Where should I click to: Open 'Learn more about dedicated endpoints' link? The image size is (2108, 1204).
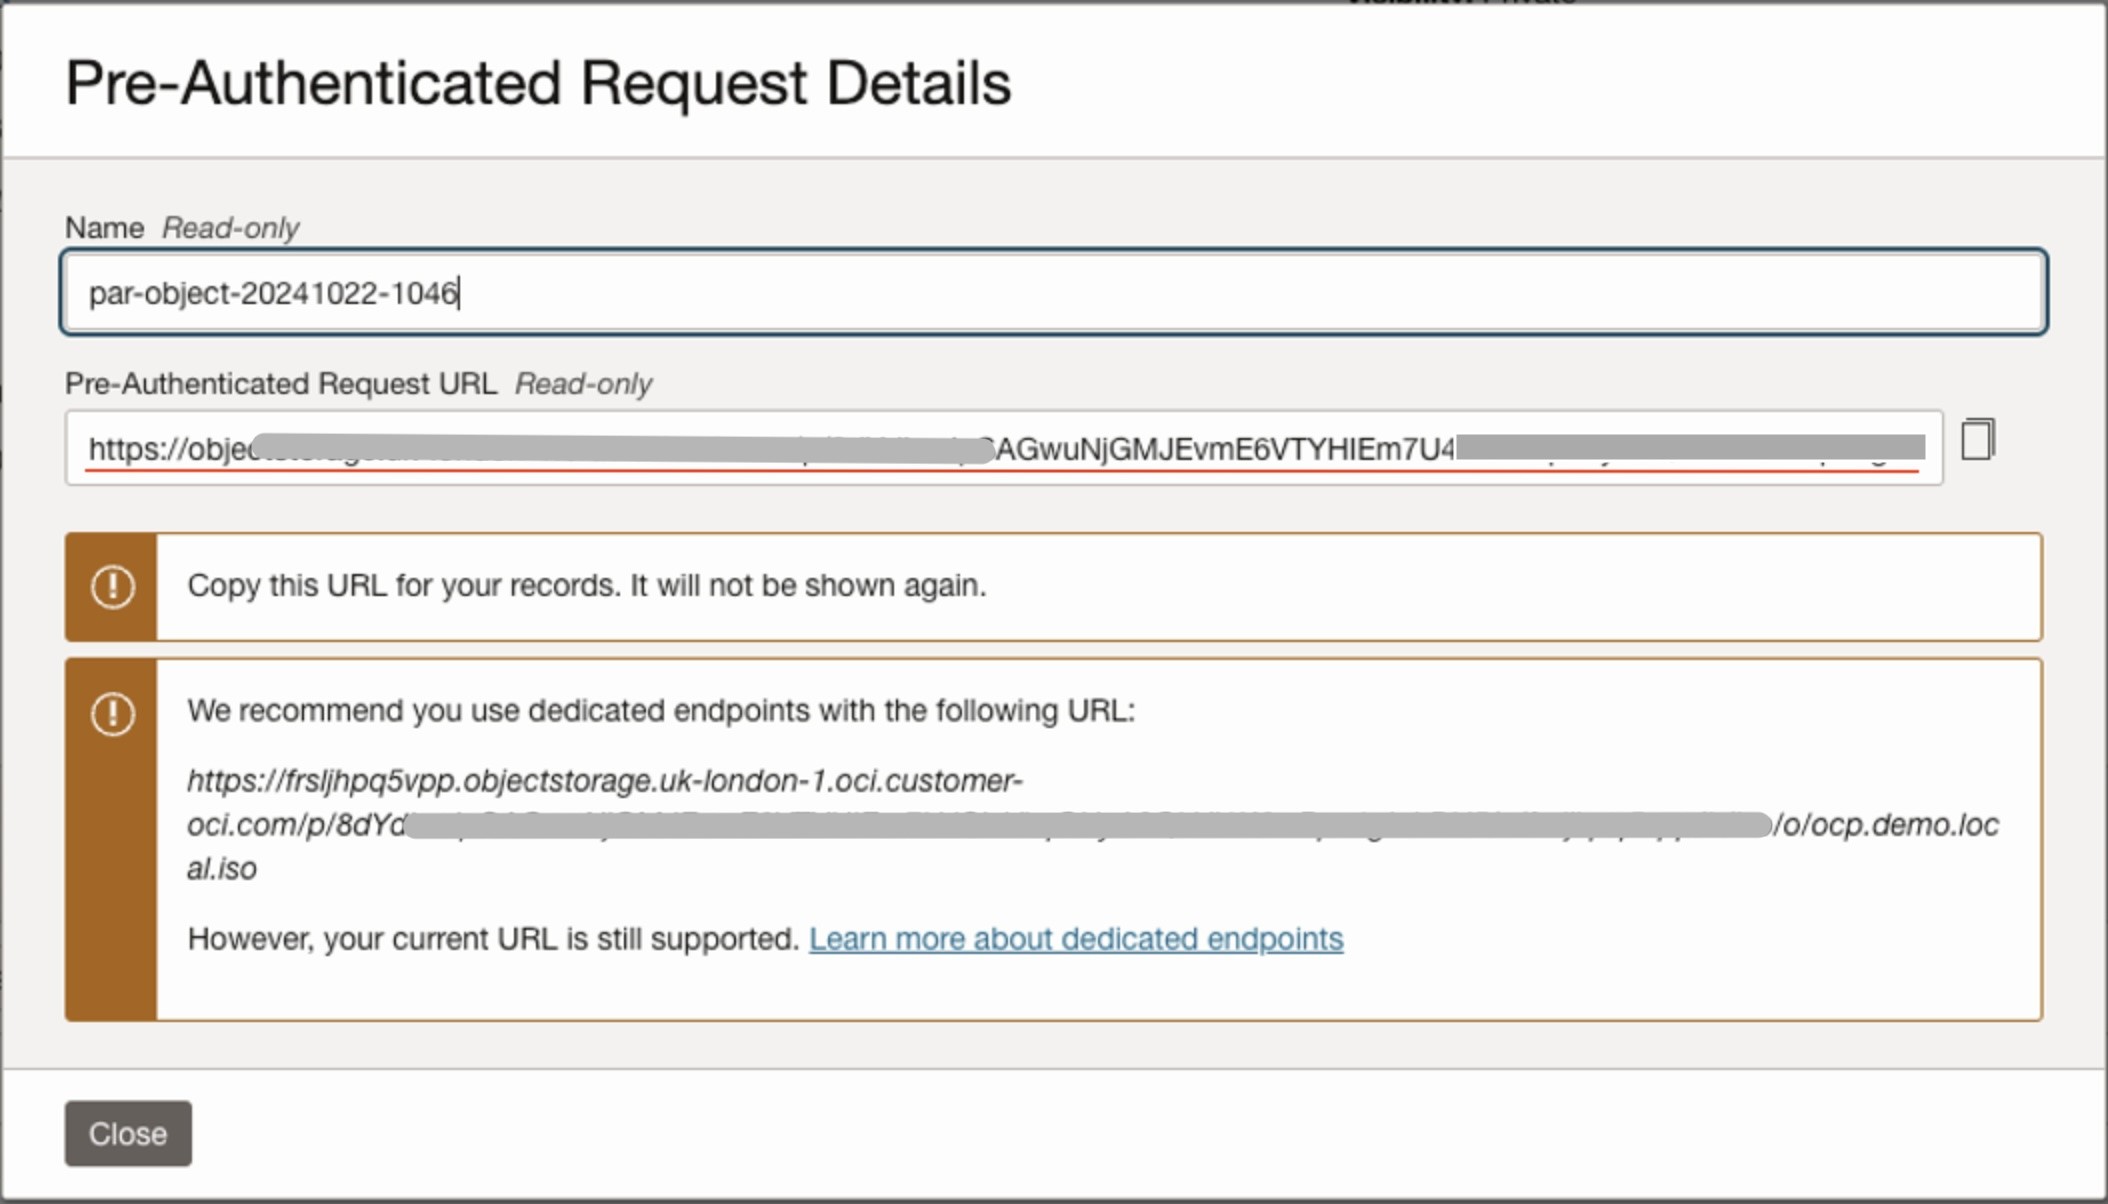click(x=1075, y=939)
